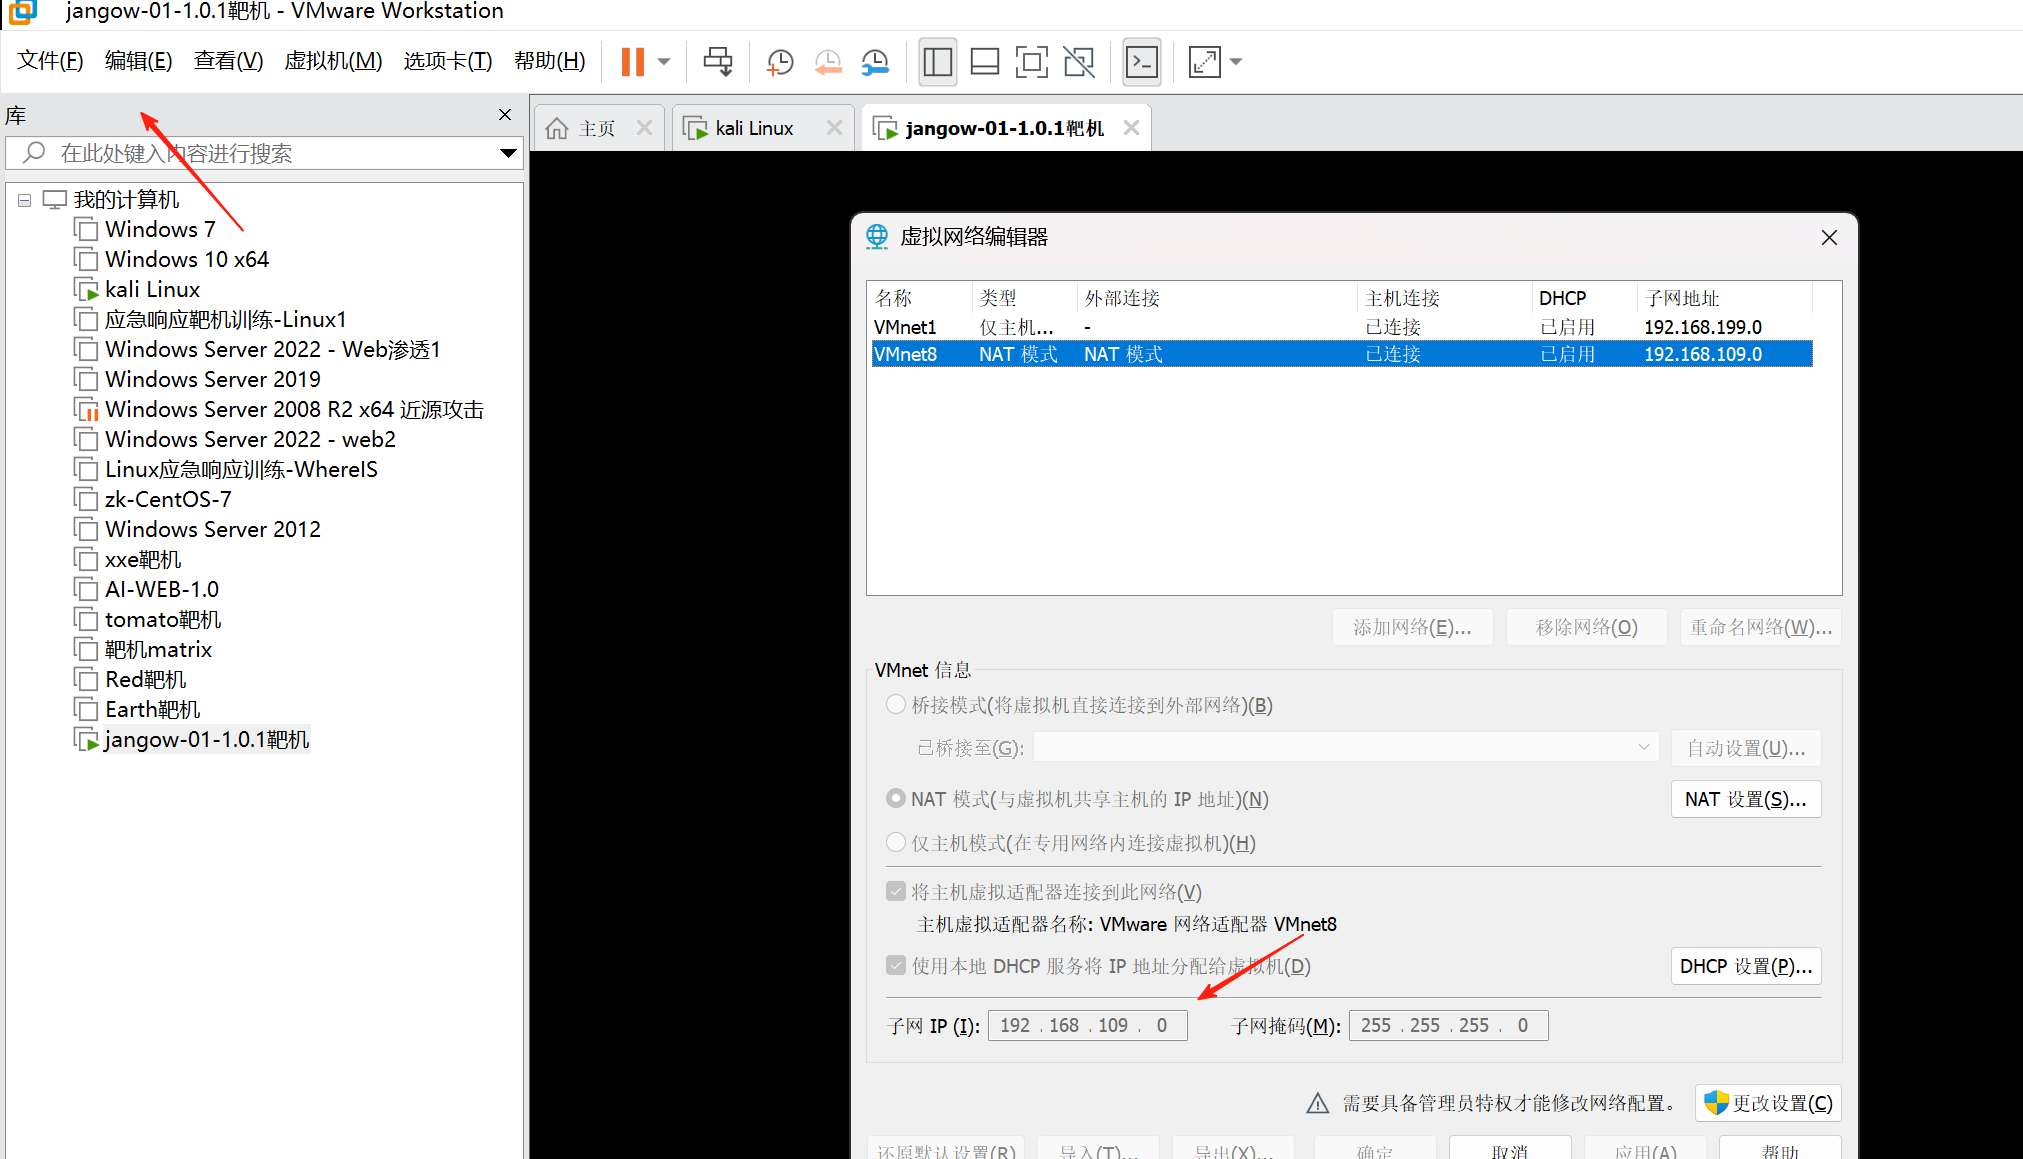Open the 选项卡(T) menu
The height and width of the screenshot is (1159, 2023).
pos(448,62)
